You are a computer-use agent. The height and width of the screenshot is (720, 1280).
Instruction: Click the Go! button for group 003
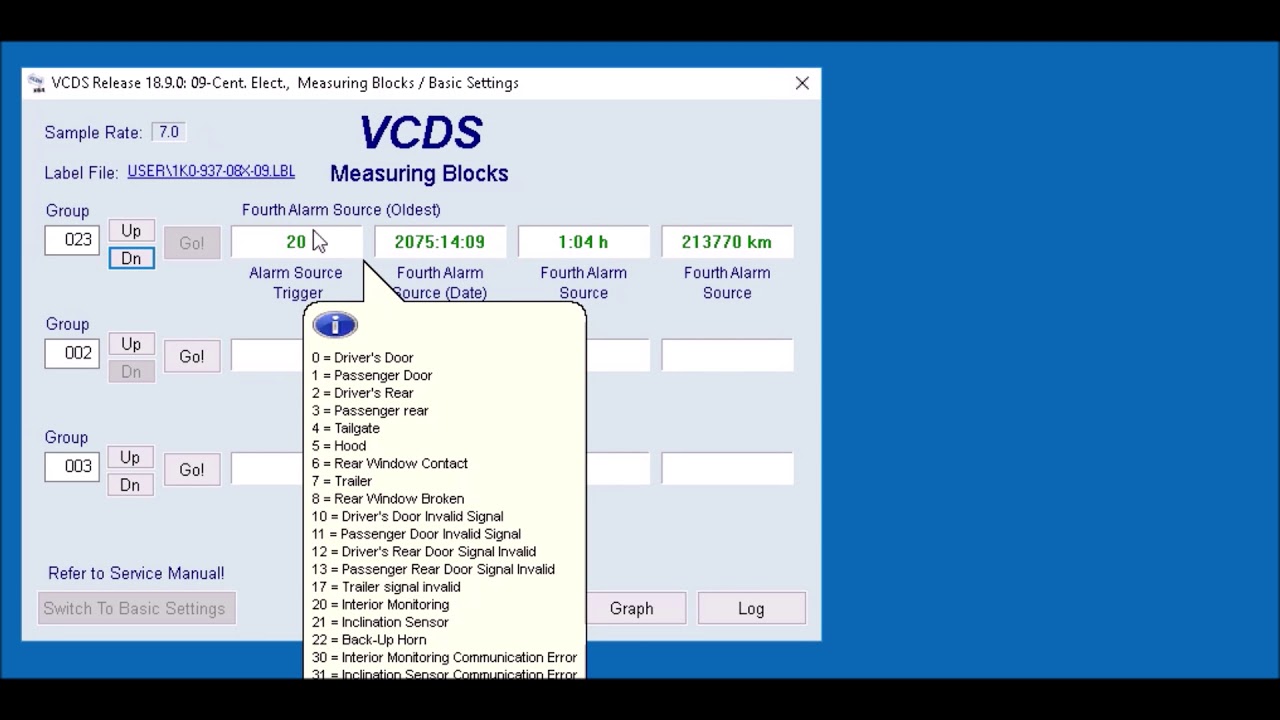(192, 469)
